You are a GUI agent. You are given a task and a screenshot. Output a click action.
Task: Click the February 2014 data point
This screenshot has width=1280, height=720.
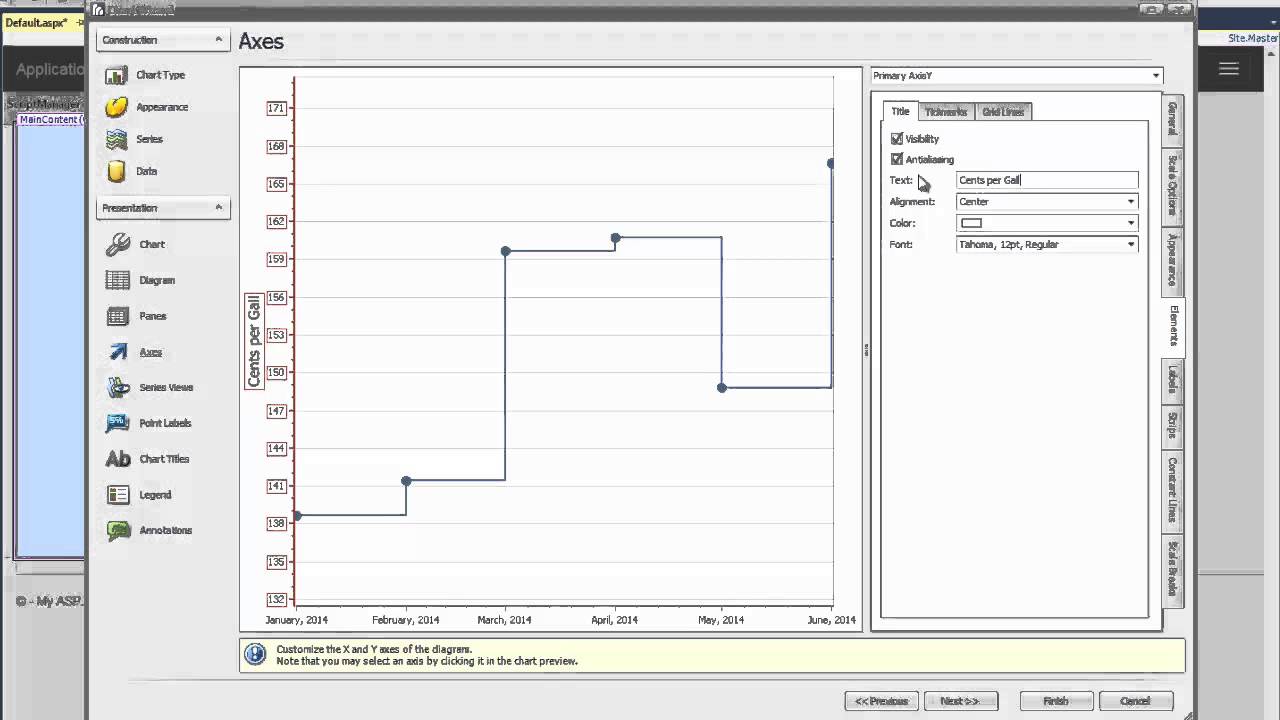406,481
